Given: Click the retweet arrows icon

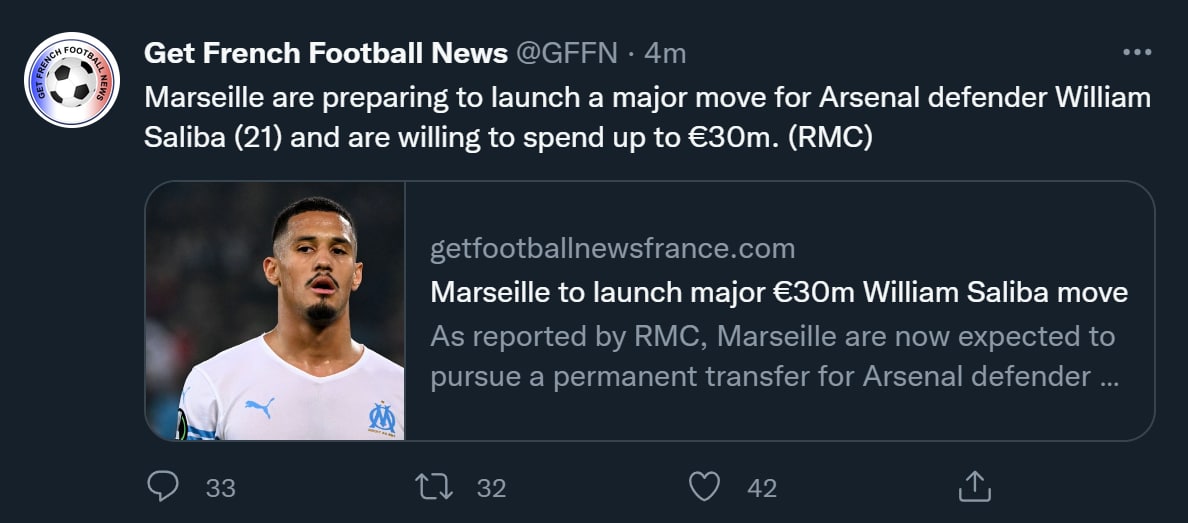Looking at the screenshot, I should pyautogui.click(x=434, y=487).
